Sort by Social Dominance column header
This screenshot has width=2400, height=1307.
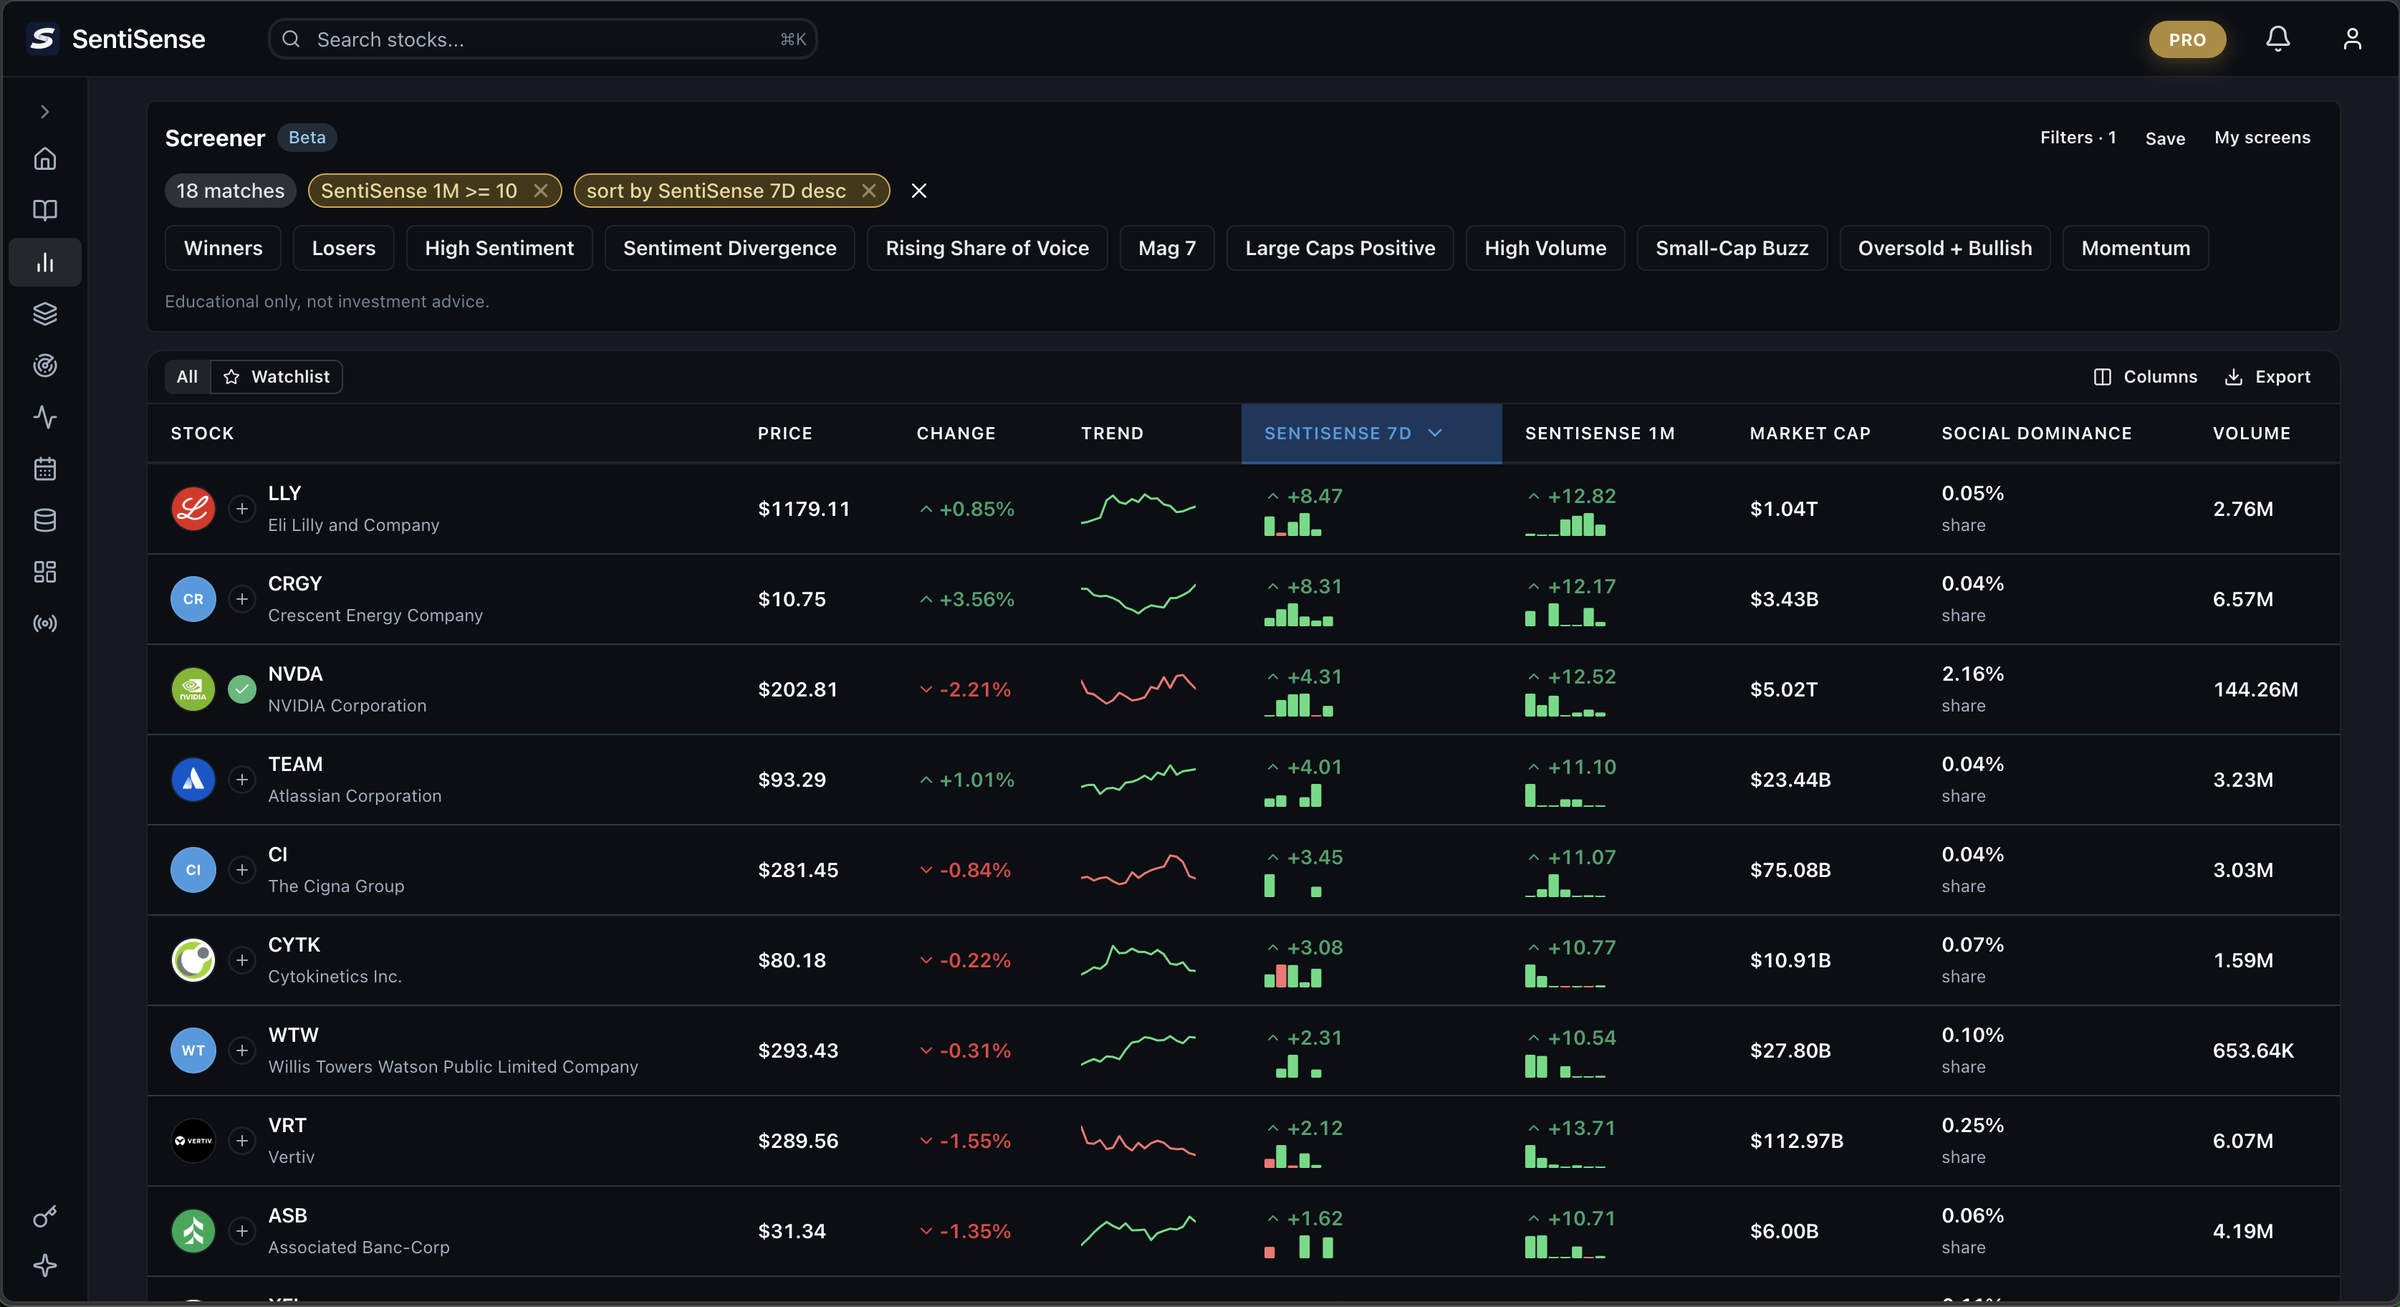pyautogui.click(x=2036, y=434)
